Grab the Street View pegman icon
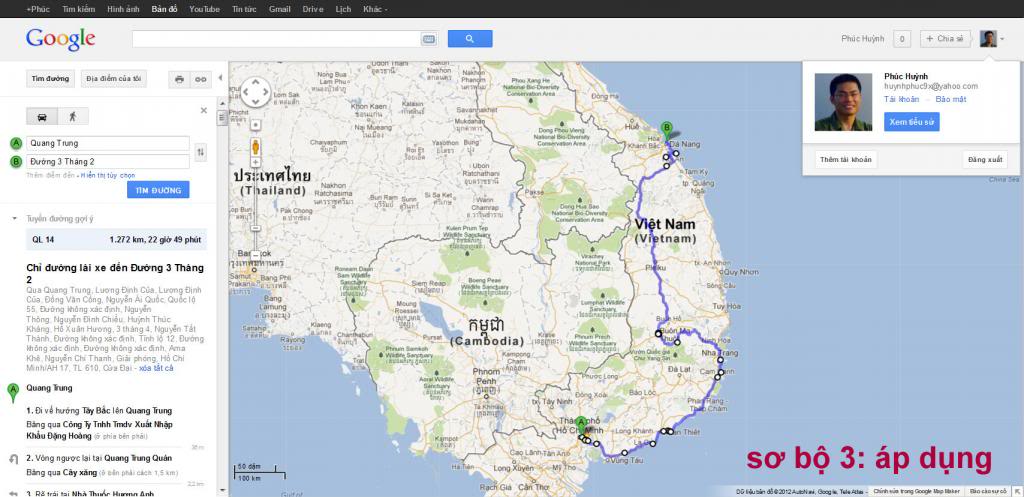1024x497 pixels. [255, 146]
